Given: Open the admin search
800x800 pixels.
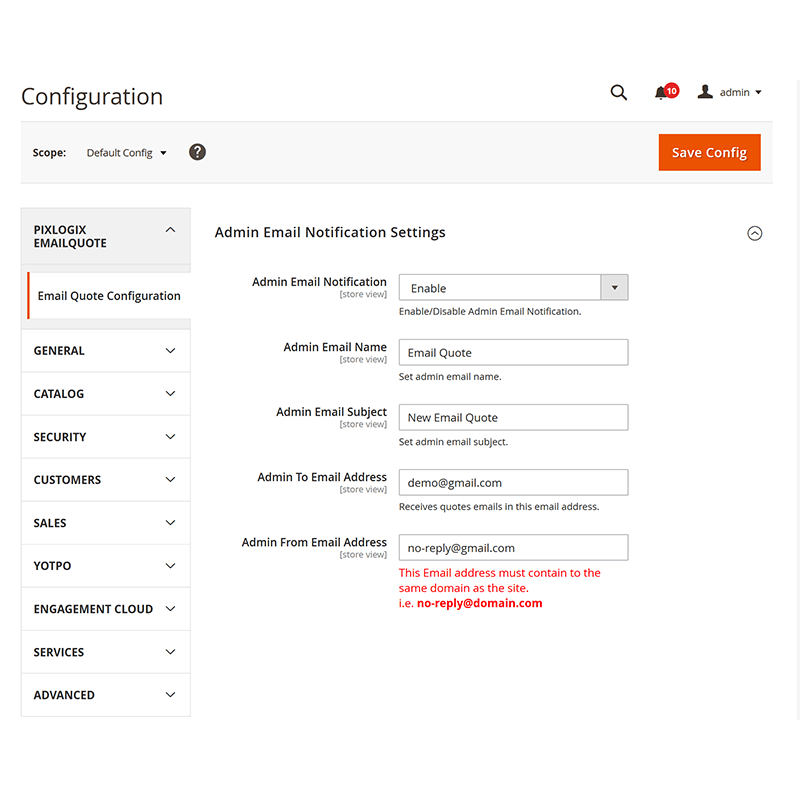Looking at the screenshot, I should (x=618, y=92).
